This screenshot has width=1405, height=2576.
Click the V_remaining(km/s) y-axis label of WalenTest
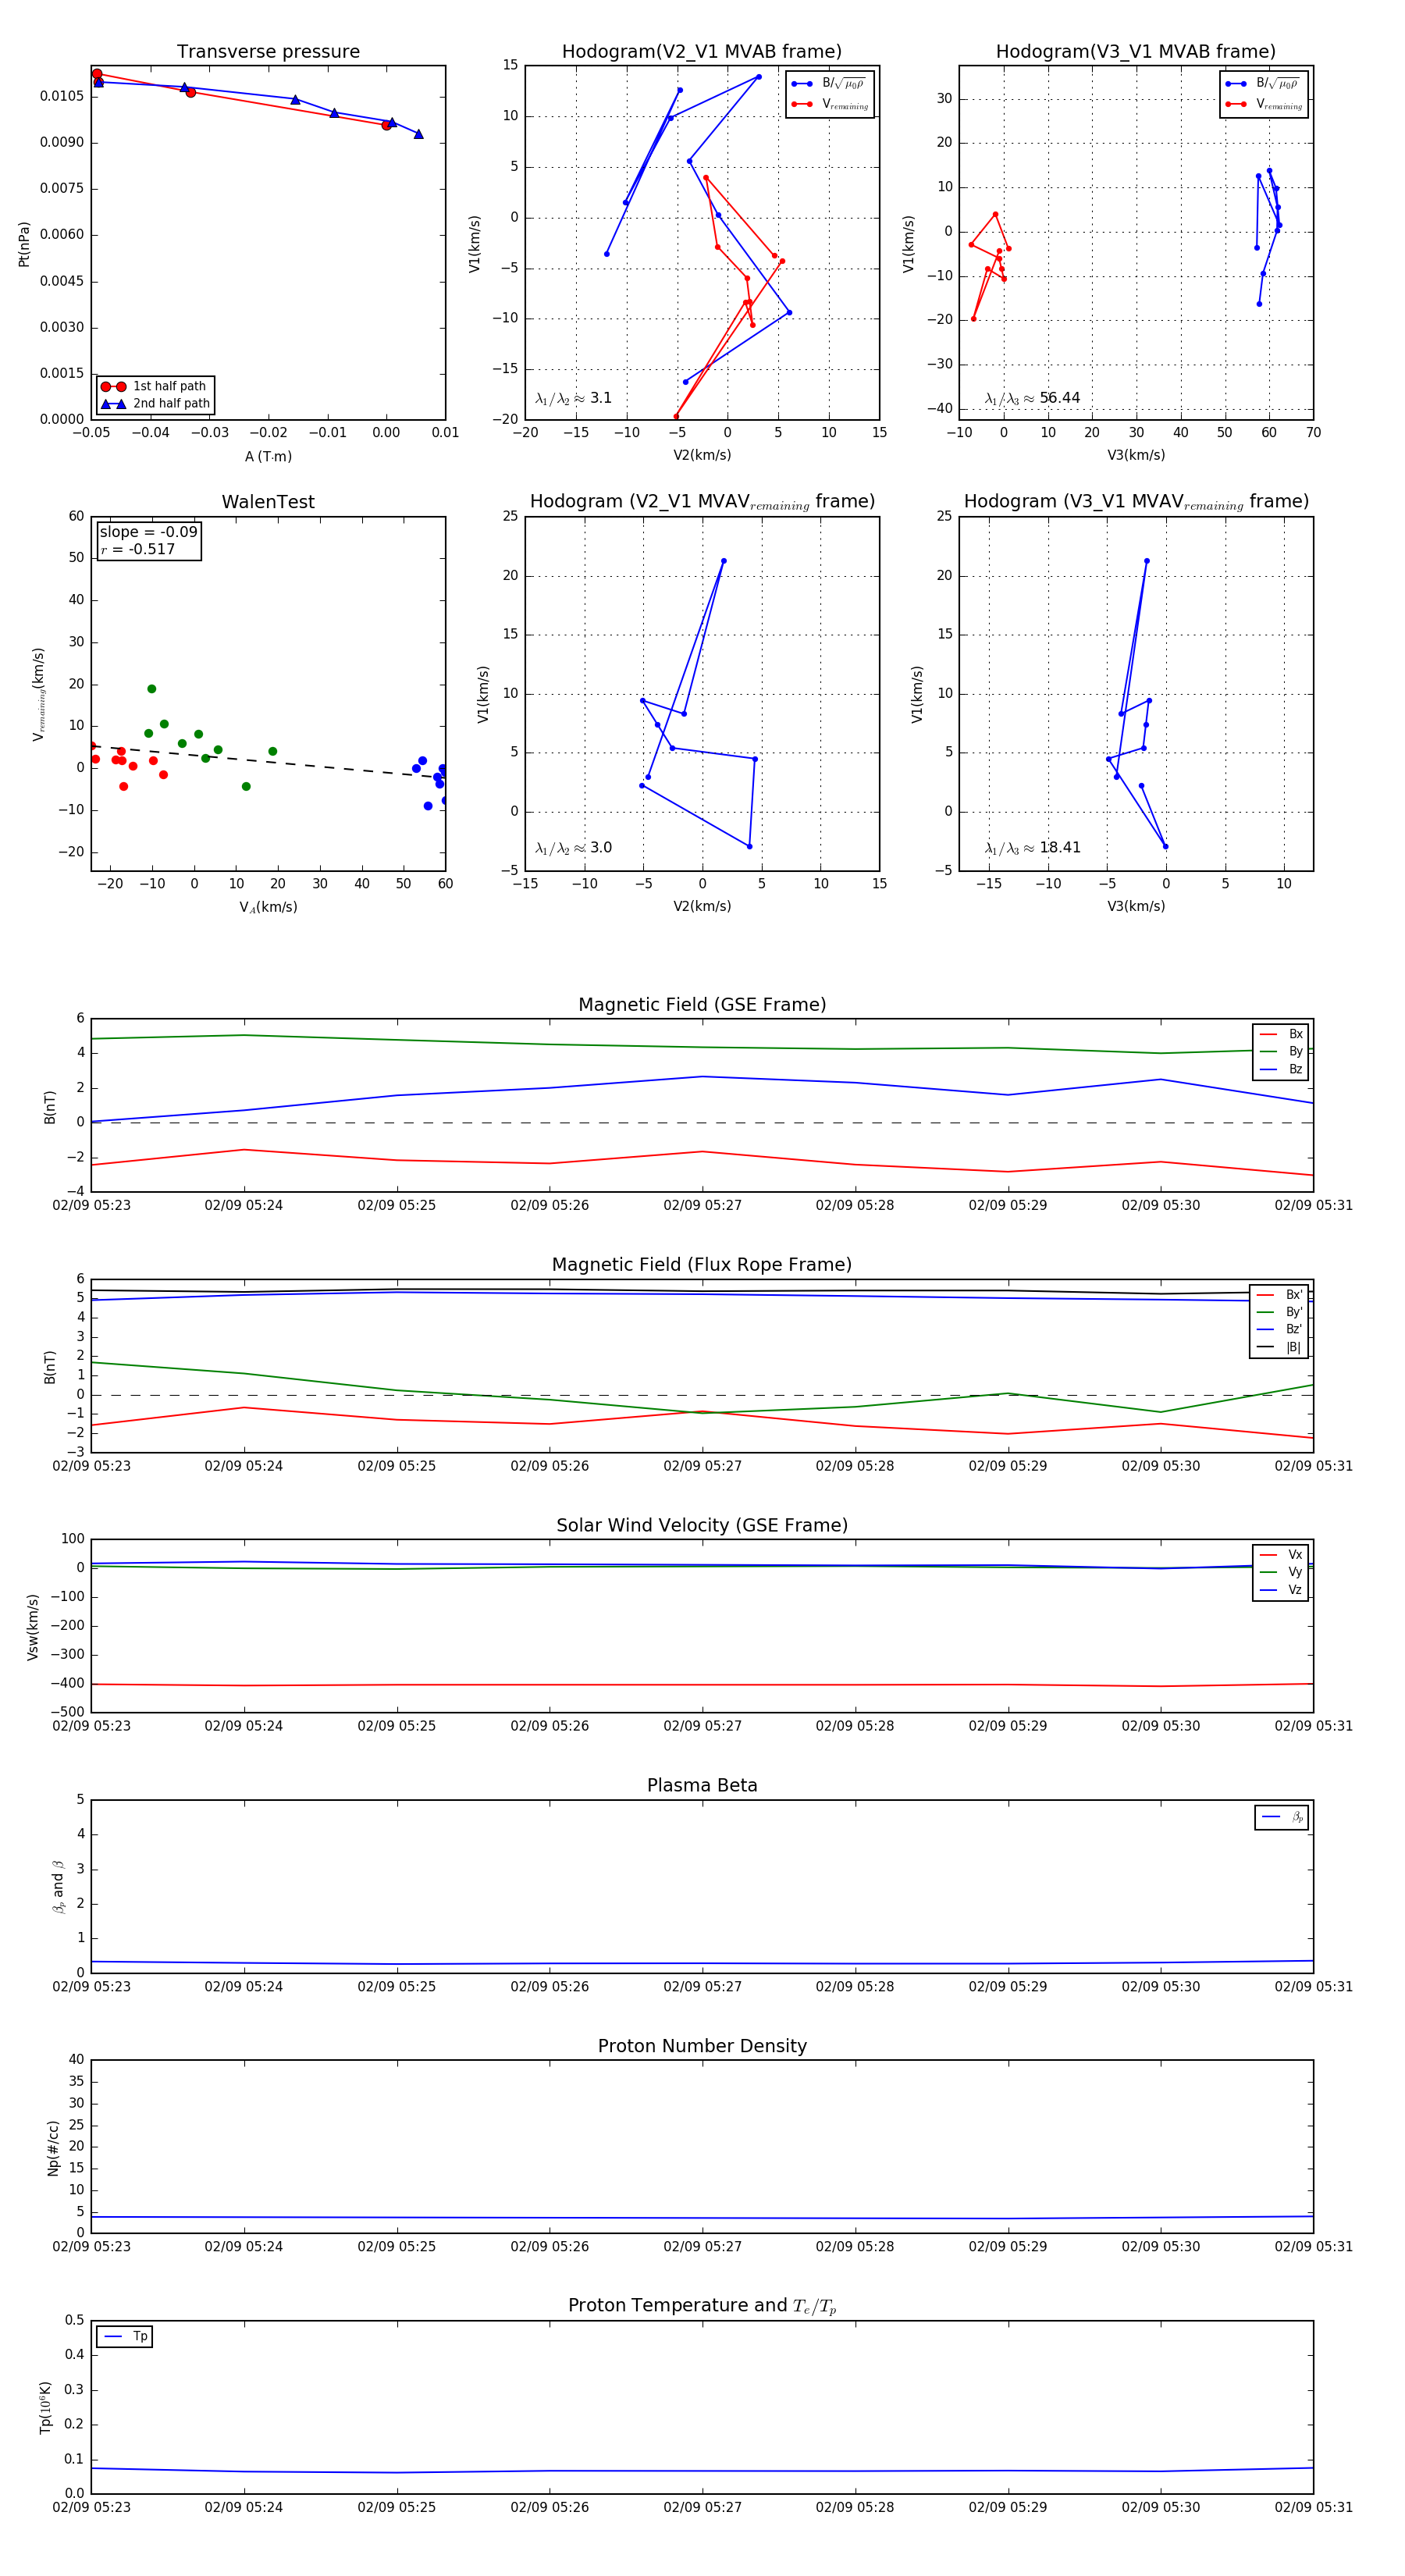coord(38,694)
